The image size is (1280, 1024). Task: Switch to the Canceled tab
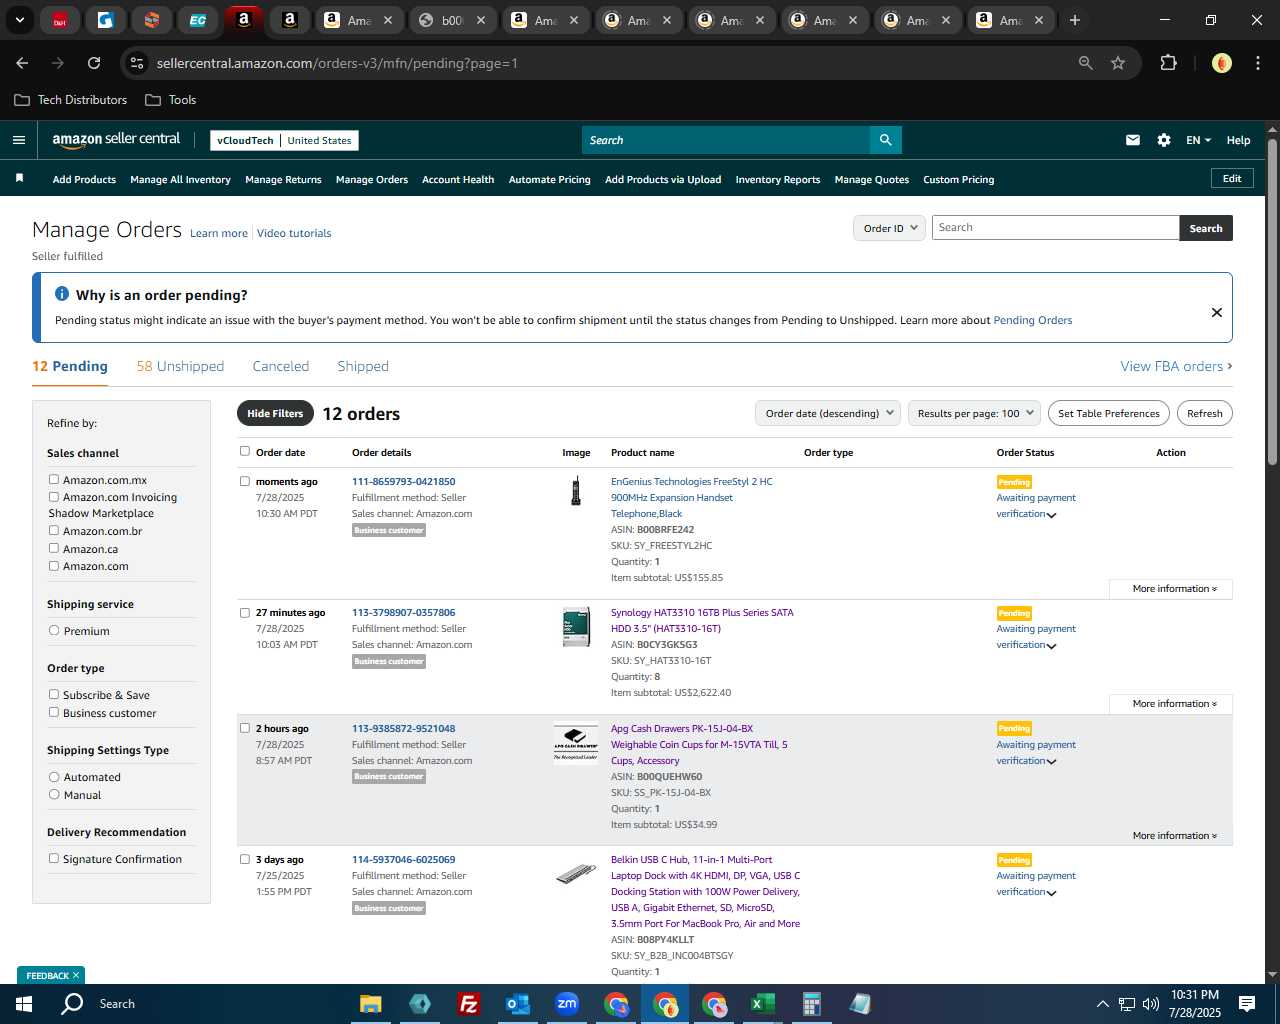281,366
